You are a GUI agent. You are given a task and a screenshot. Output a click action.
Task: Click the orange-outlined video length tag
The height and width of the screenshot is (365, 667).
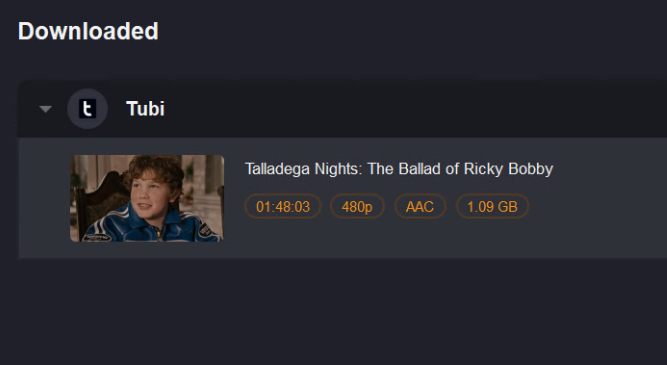pyautogui.click(x=283, y=207)
